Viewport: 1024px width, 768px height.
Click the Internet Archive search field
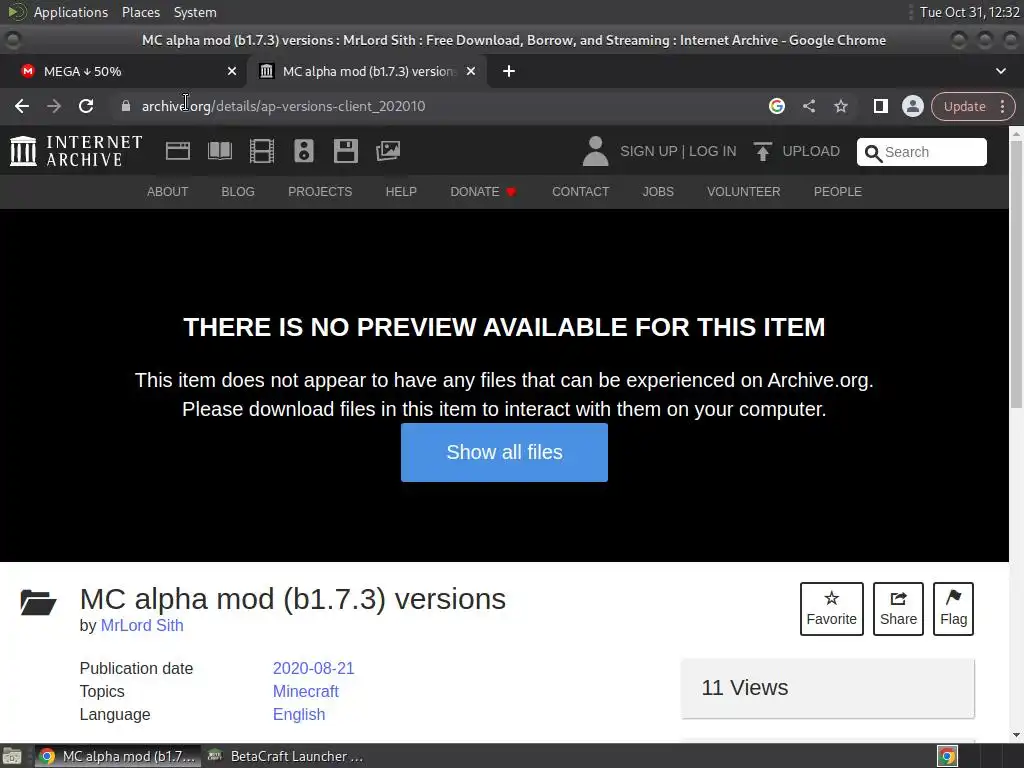pos(921,152)
